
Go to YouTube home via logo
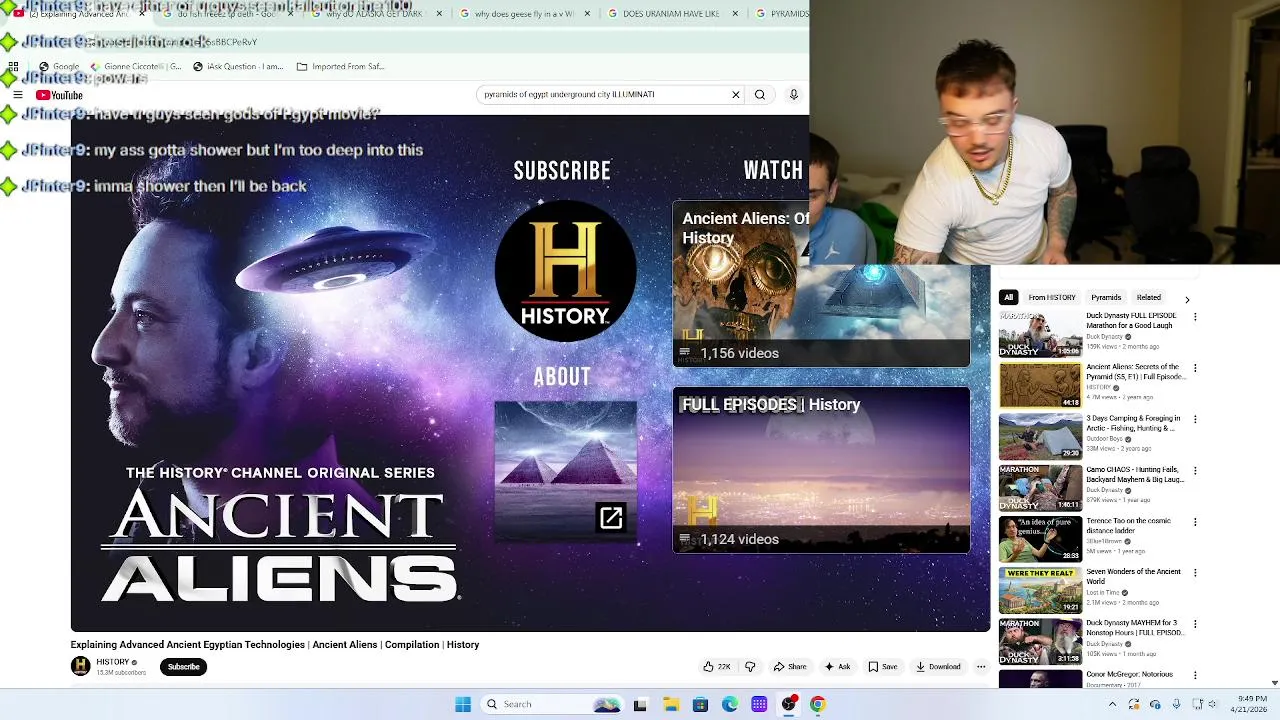pos(59,95)
